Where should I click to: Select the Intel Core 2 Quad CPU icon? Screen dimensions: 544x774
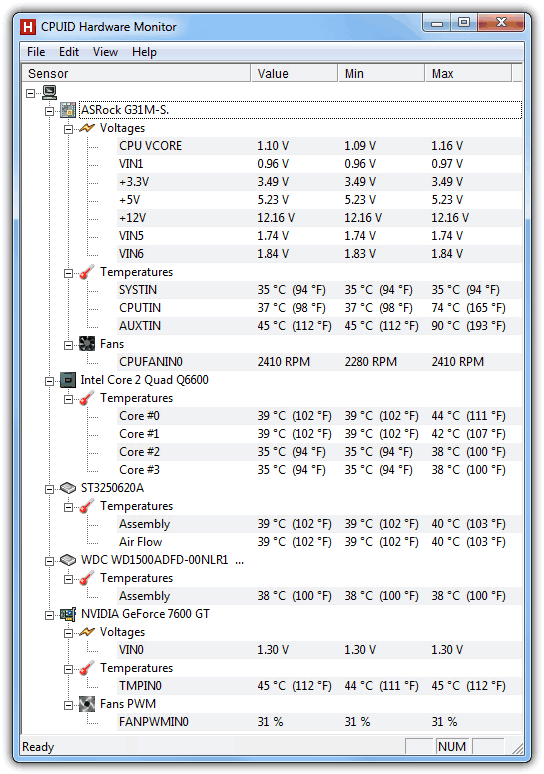(x=68, y=380)
